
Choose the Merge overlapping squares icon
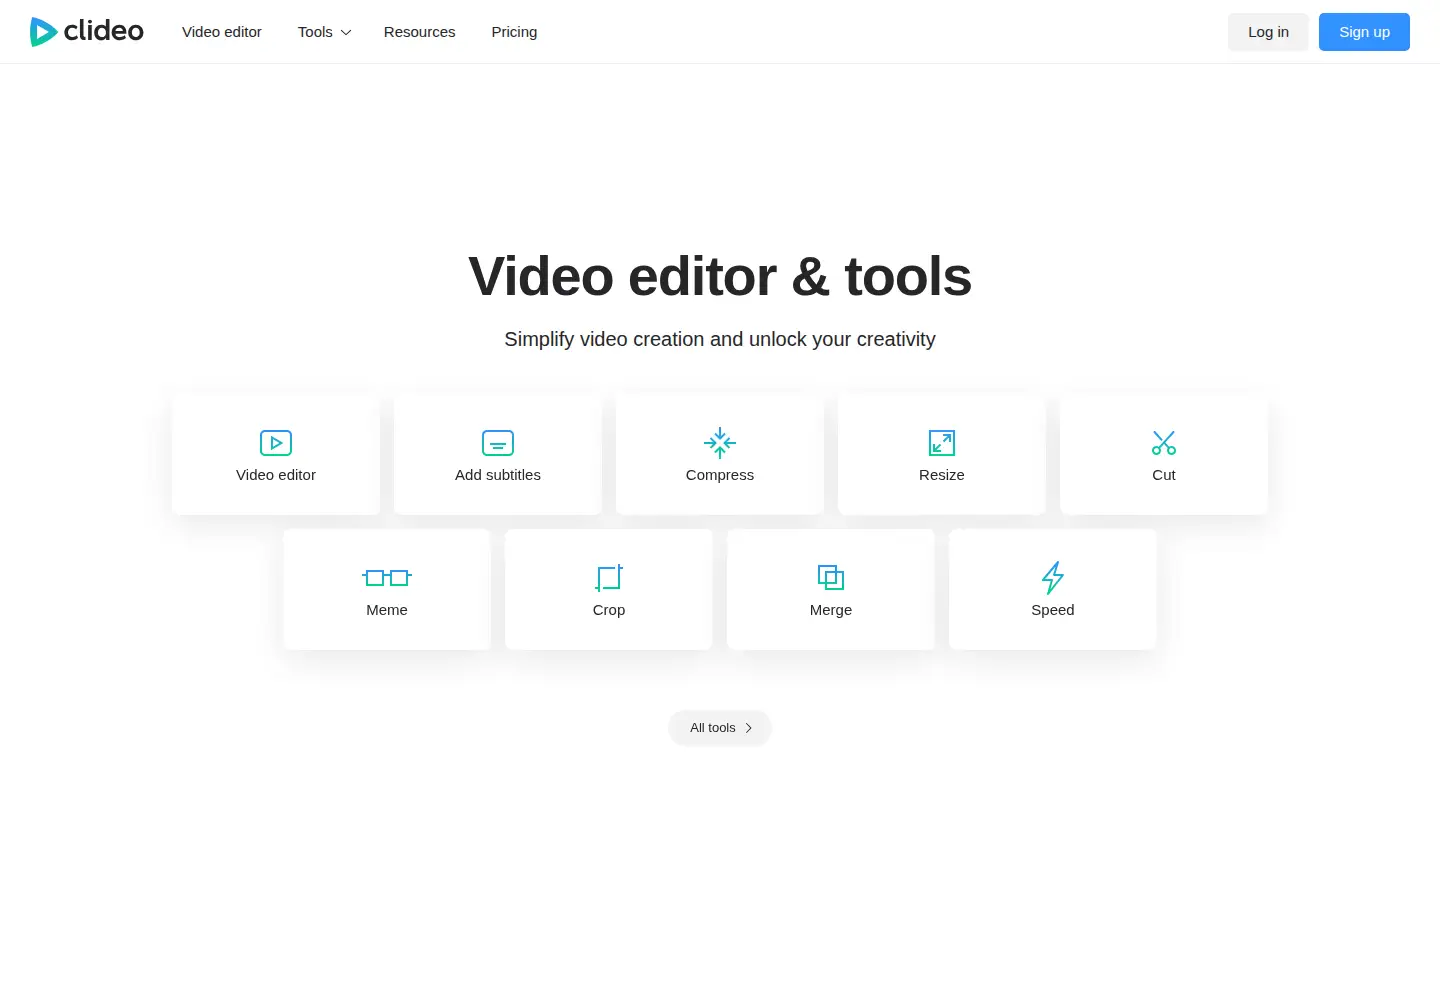pyautogui.click(x=831, y=577)
